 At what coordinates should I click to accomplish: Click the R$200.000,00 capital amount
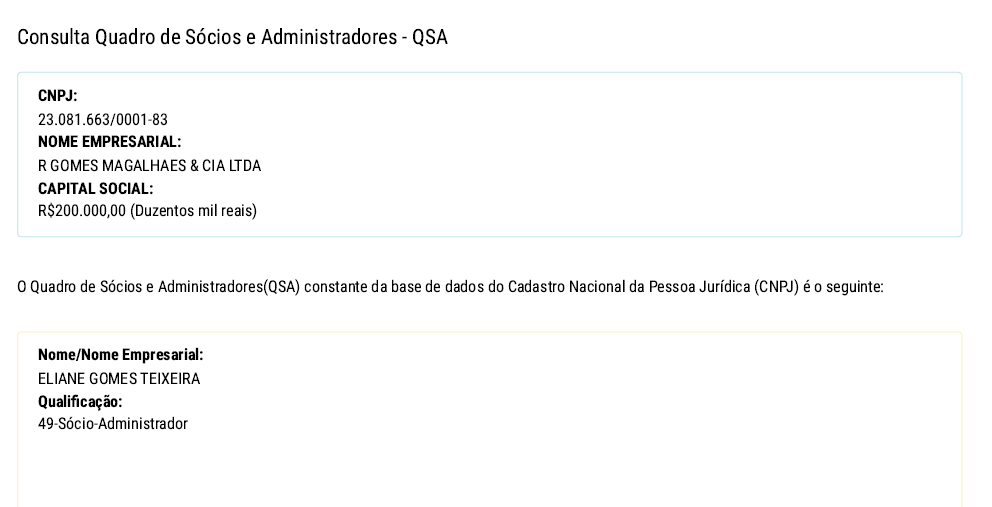coord(82,211)
